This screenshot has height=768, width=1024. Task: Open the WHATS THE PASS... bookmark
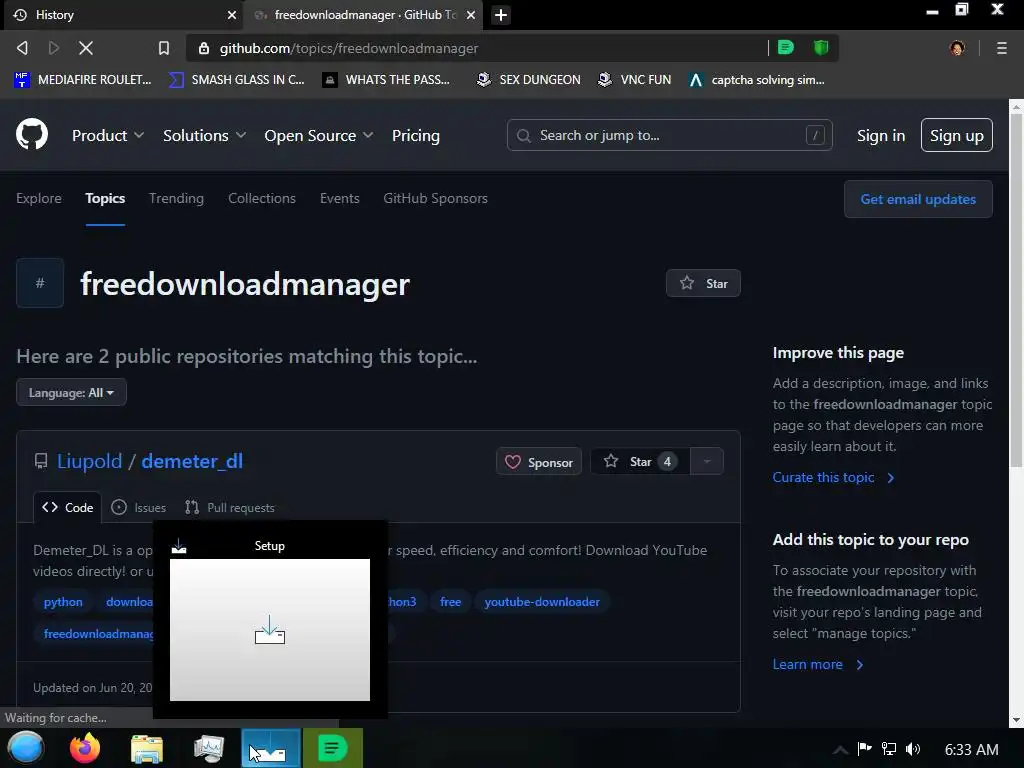(x=387, y=80)
